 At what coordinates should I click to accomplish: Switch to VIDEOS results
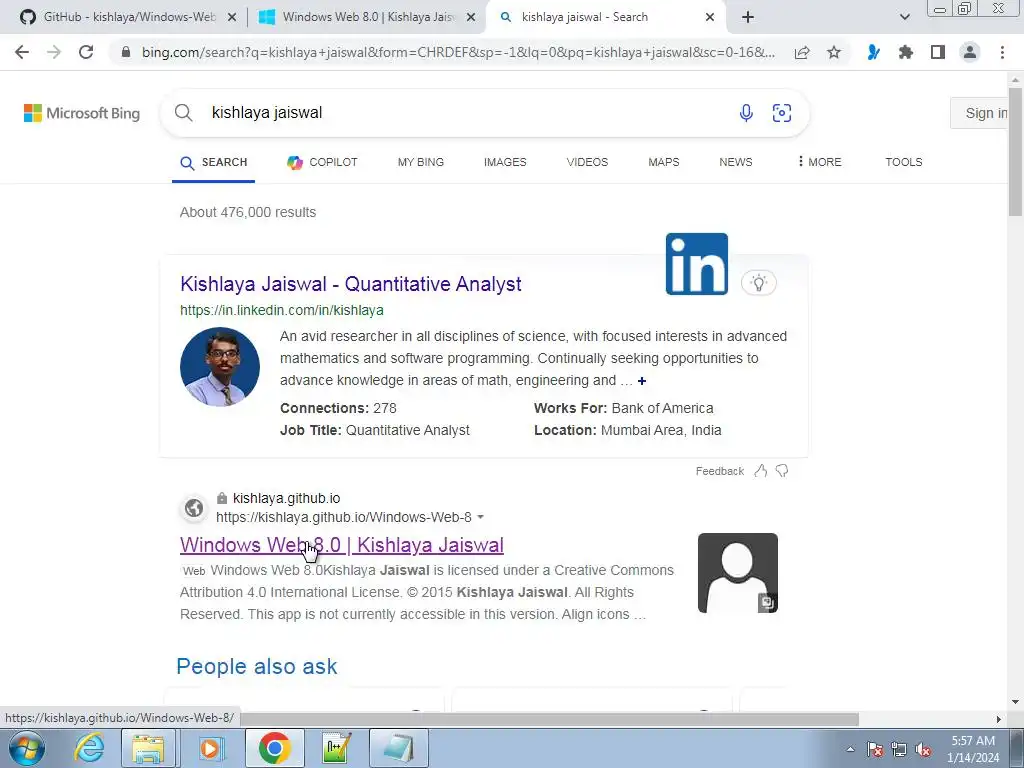point(587,162)
